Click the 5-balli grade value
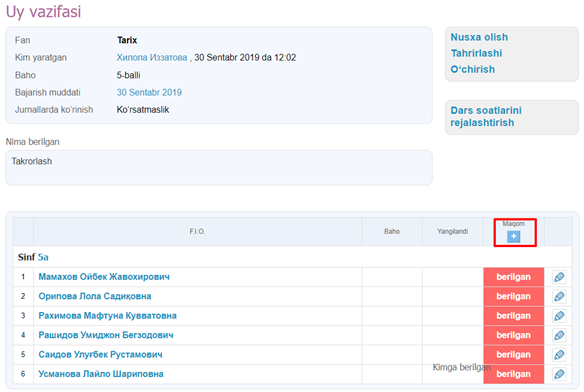 click(x=128, y=75)
